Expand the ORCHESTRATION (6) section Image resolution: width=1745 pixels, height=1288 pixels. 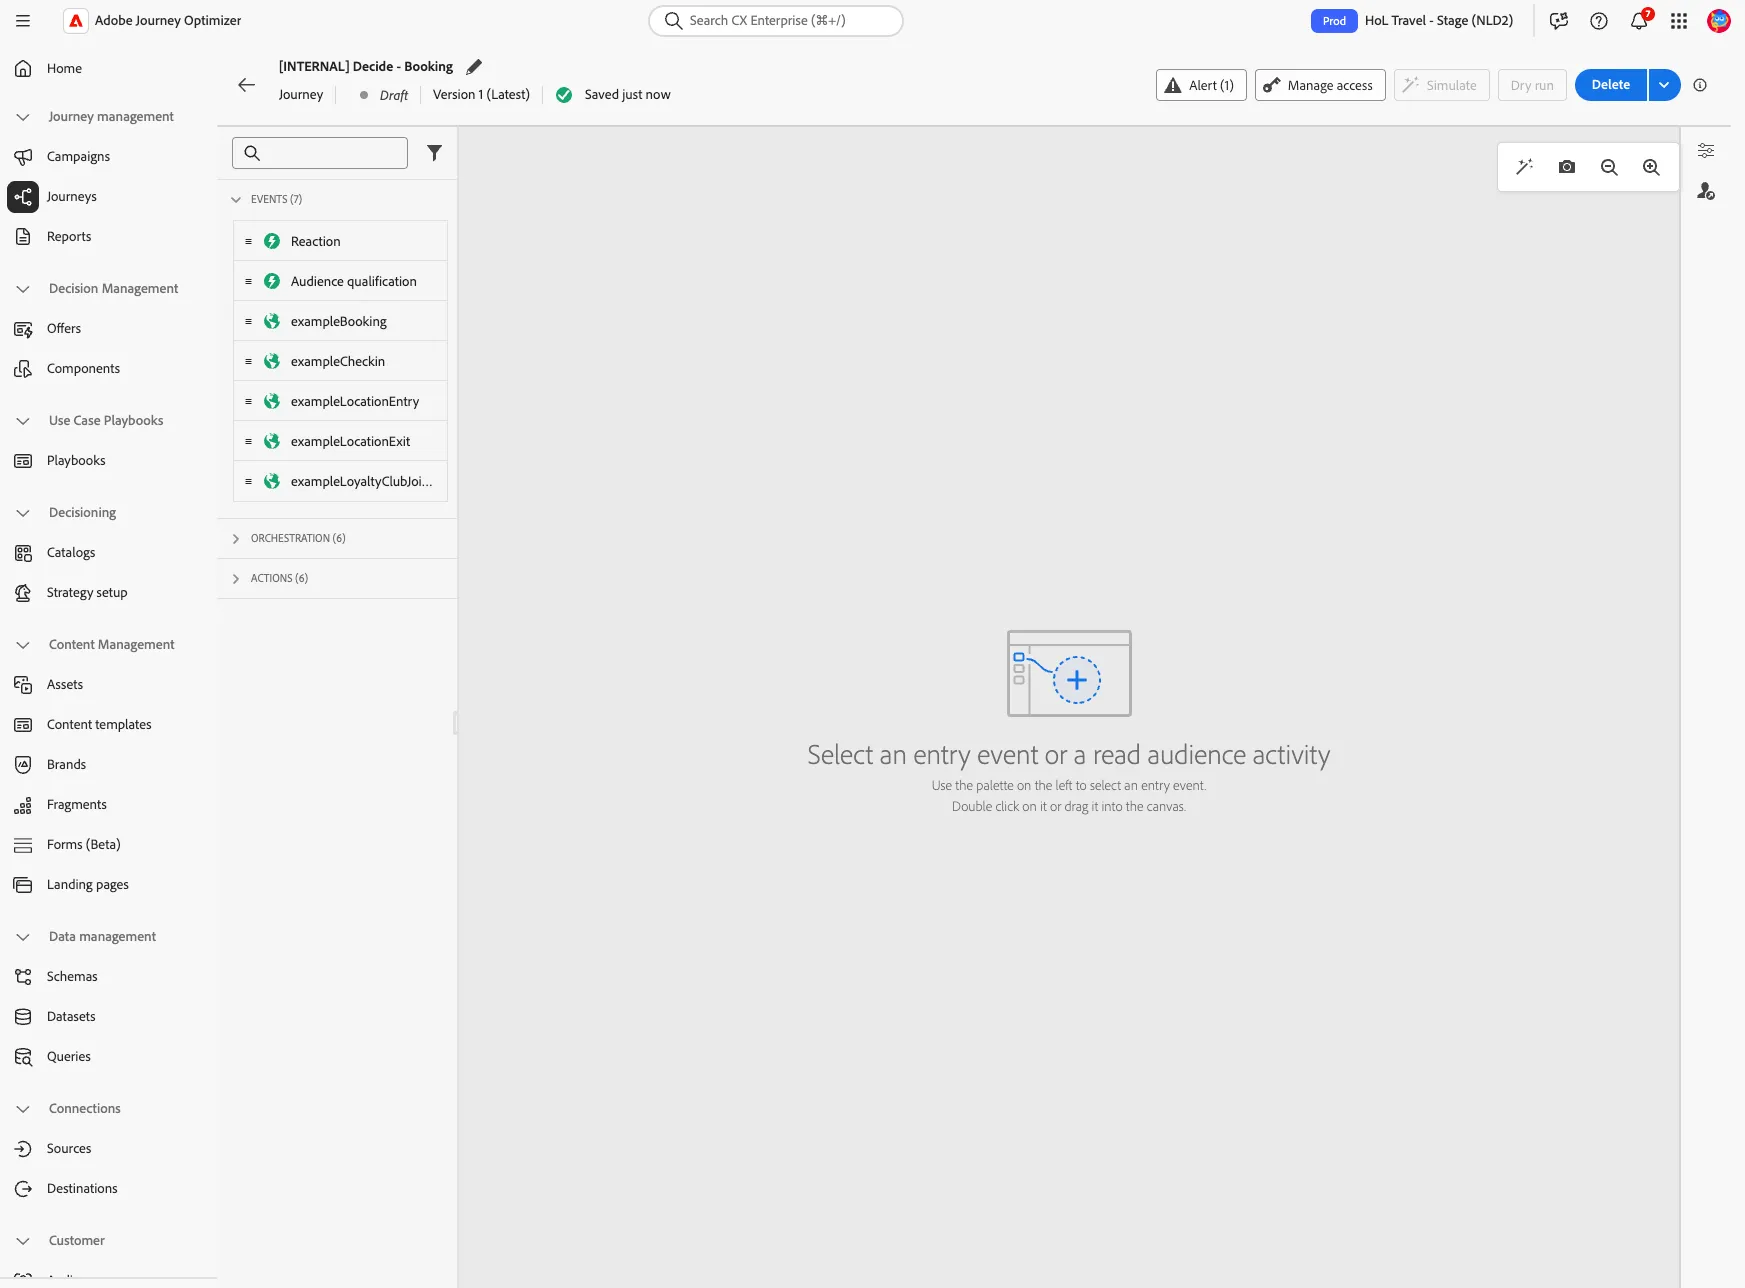[236, 539]
